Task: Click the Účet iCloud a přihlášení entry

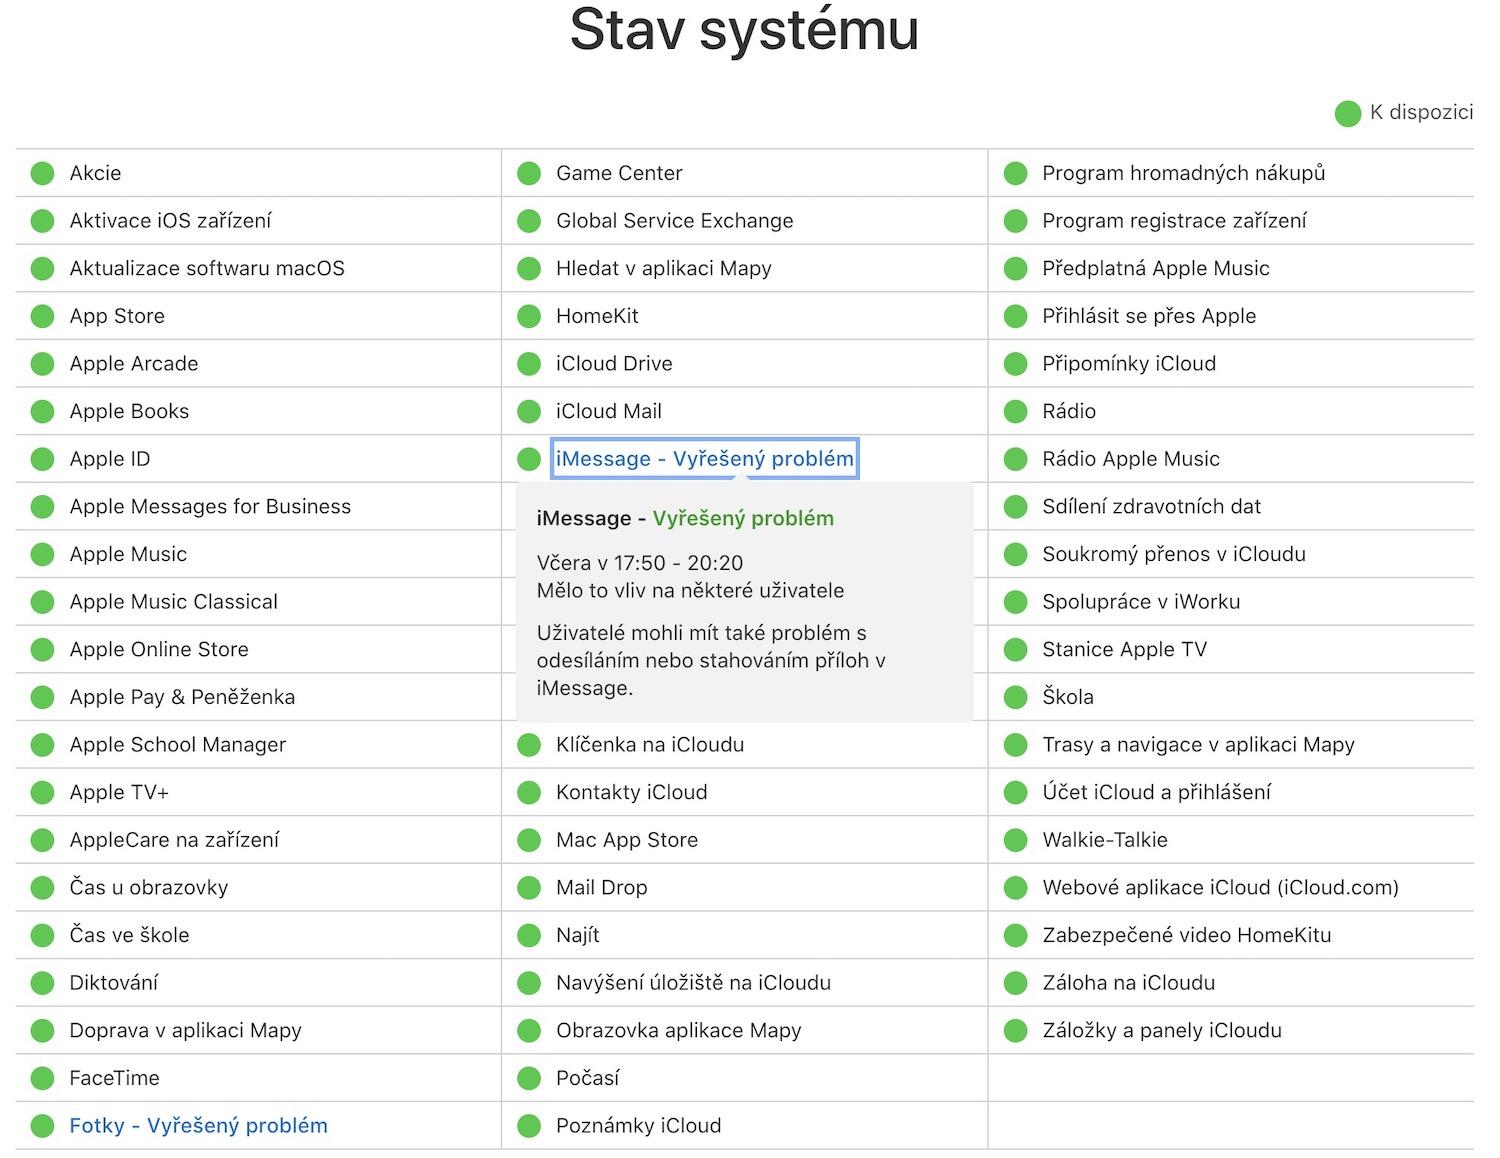Action: 1156,792
